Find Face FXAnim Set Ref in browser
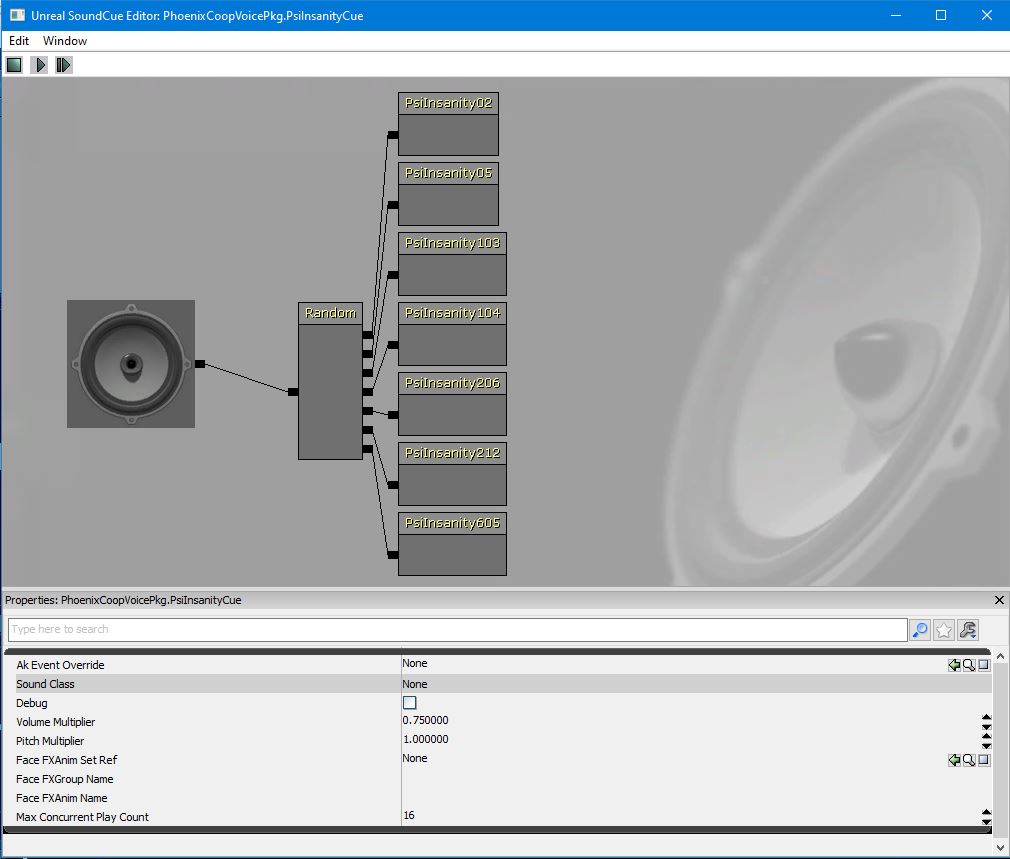 pyautogui.click(x=969, y=760)
